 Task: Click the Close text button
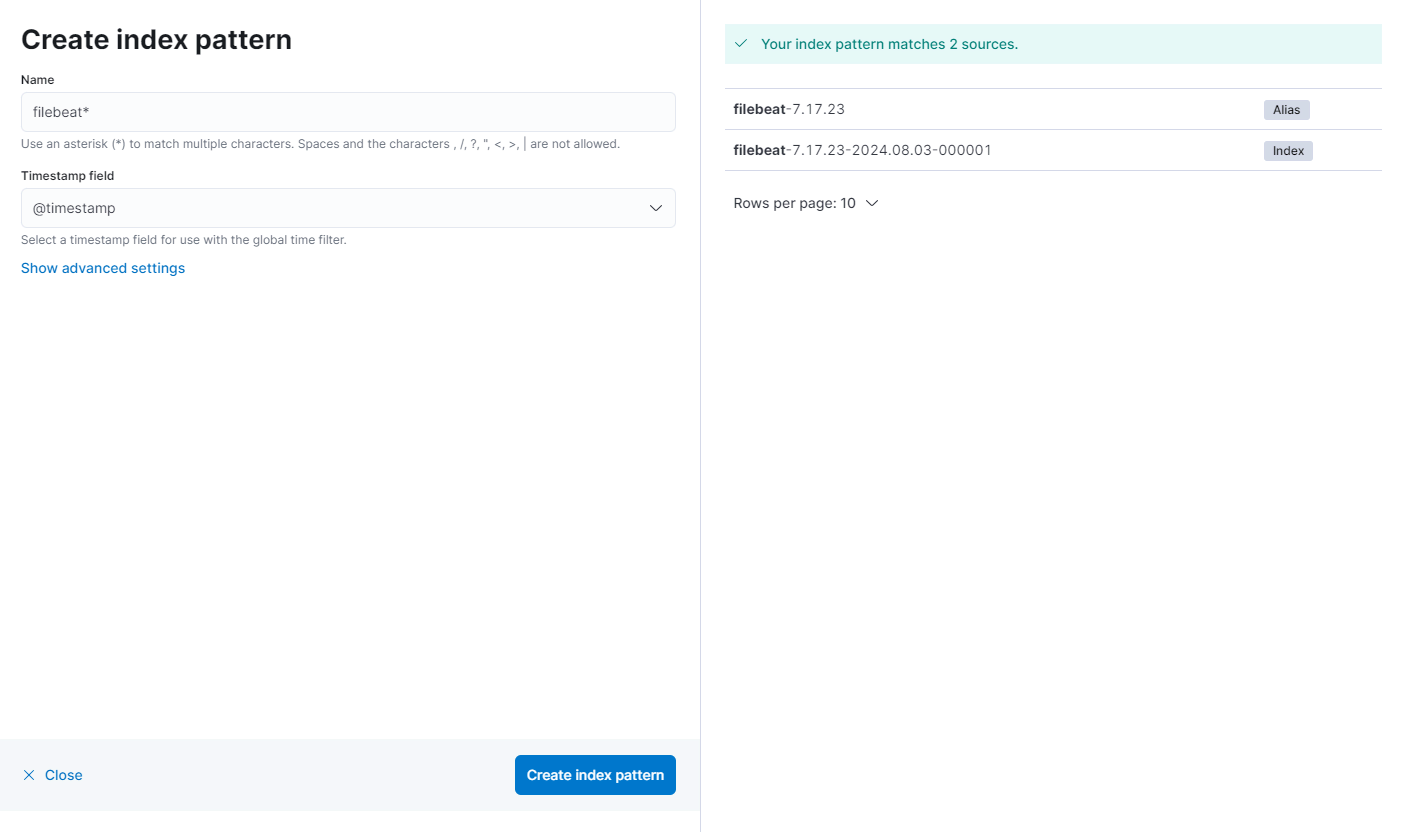(64, 775)
